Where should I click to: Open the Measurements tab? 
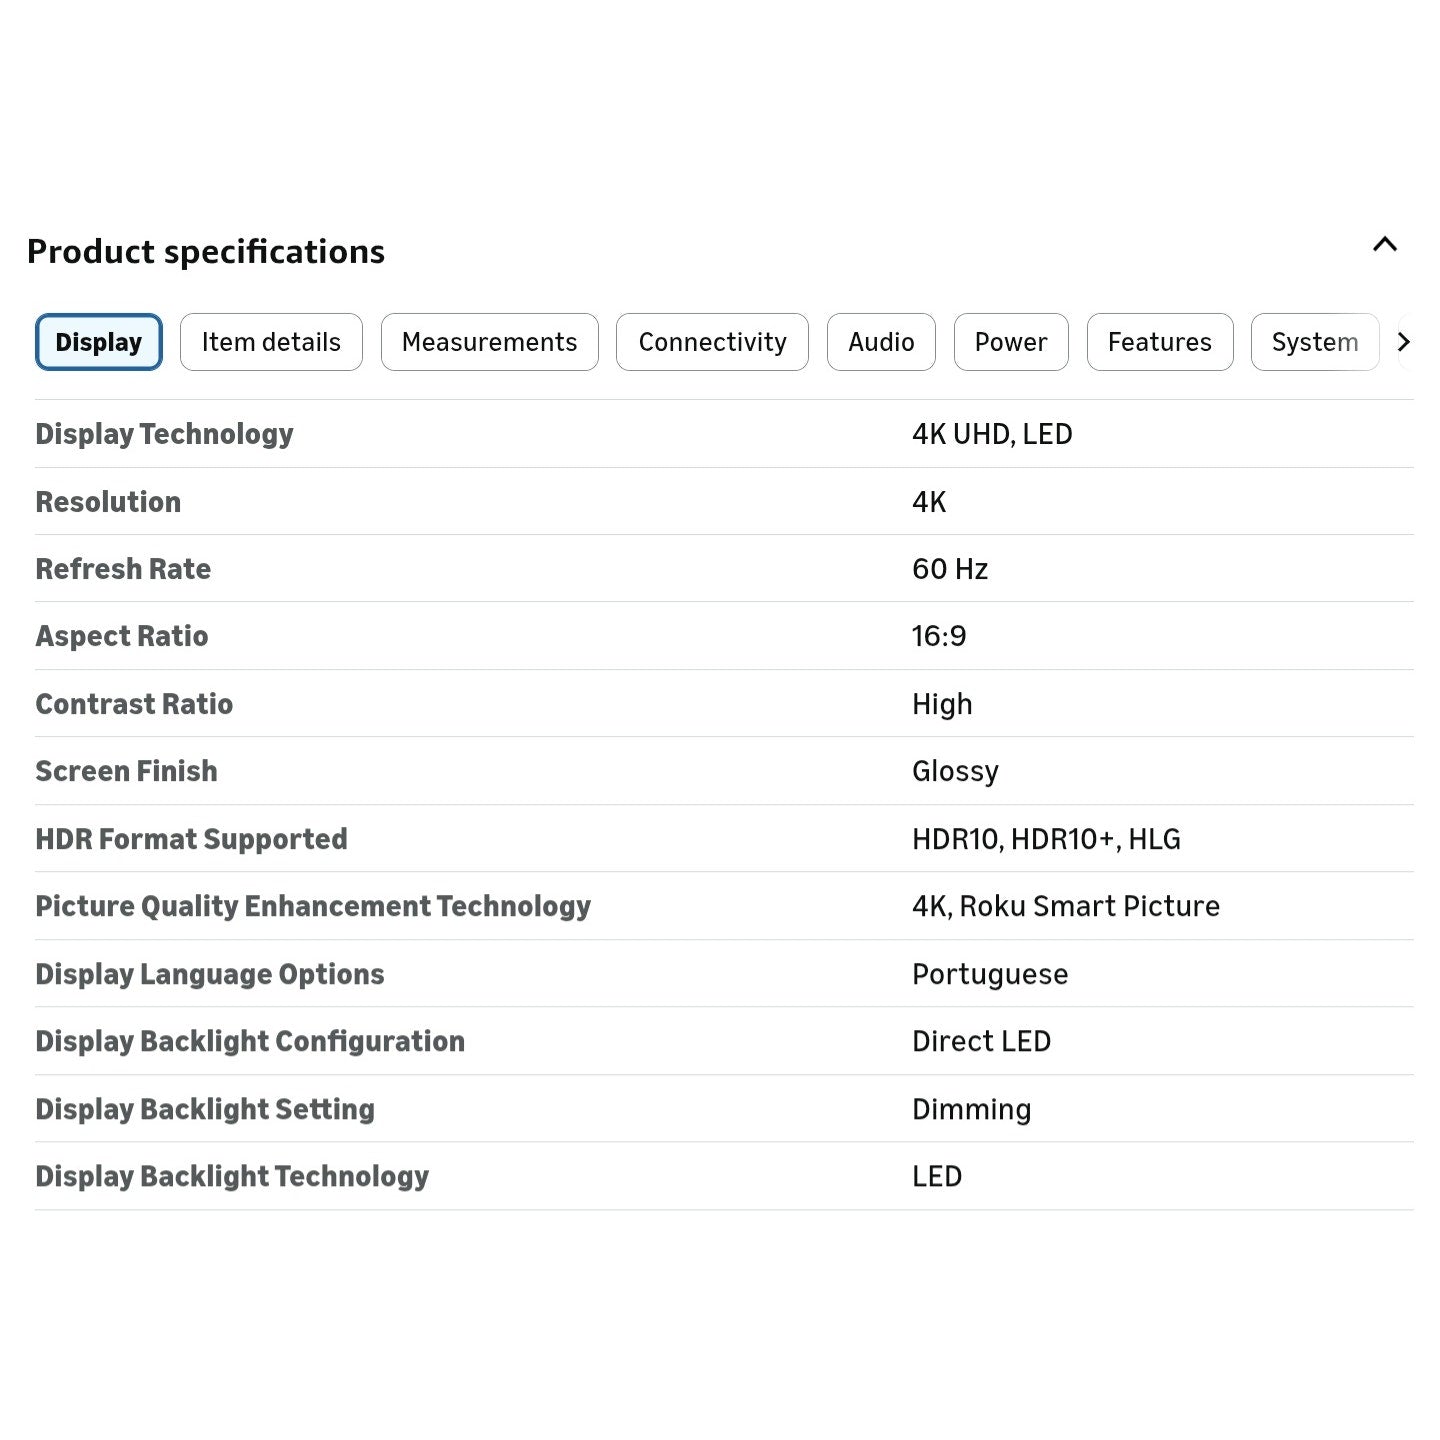point(489,342)
